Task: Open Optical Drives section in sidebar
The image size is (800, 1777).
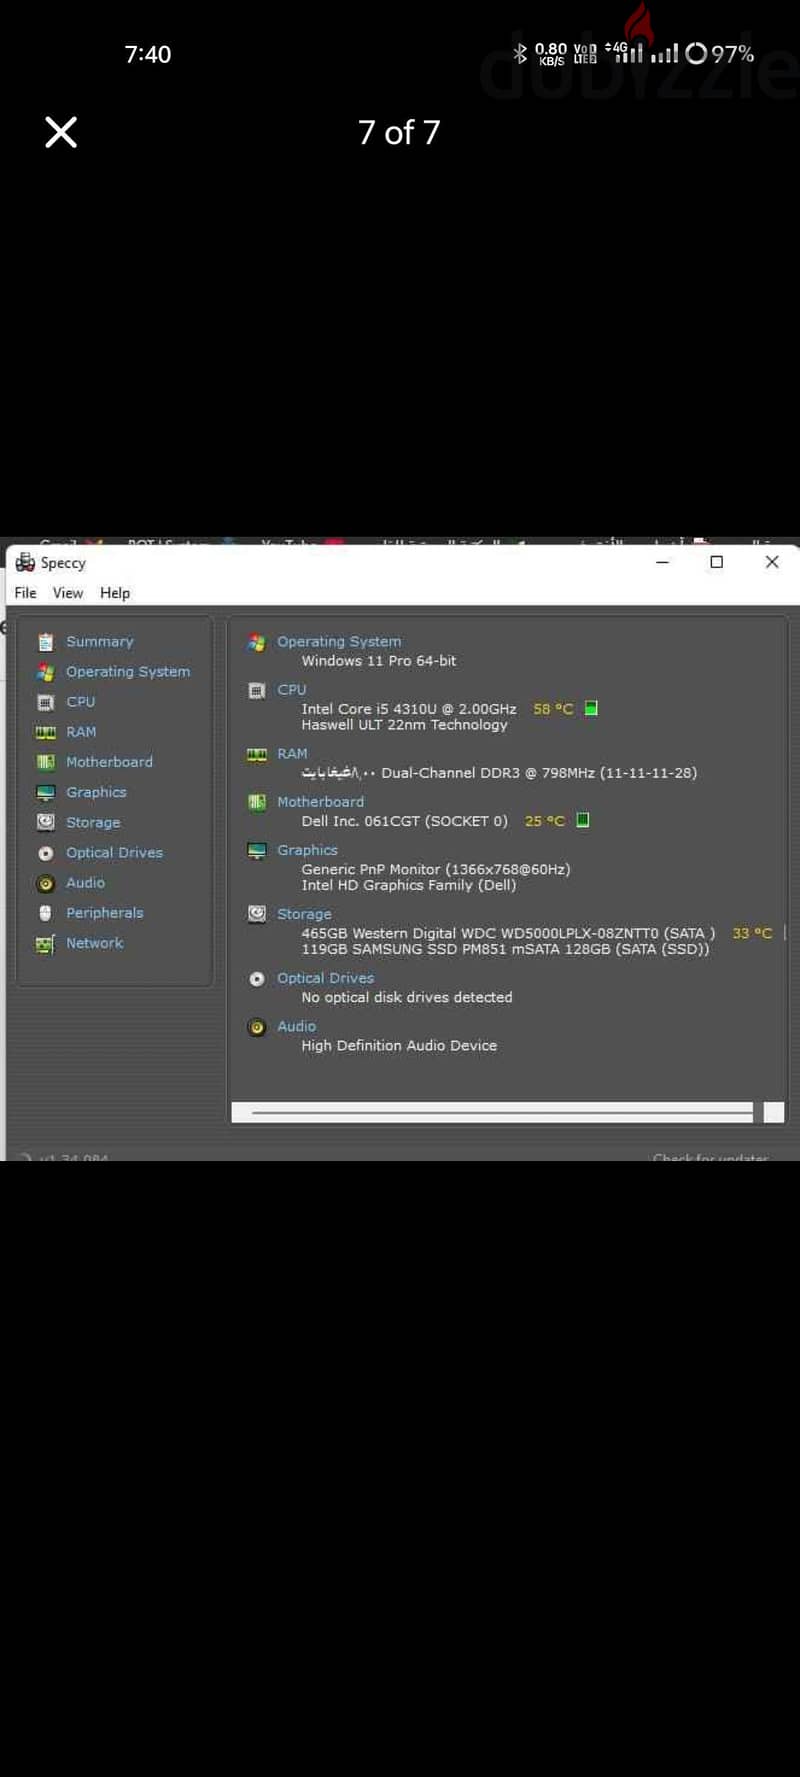Action: [115, 853]
